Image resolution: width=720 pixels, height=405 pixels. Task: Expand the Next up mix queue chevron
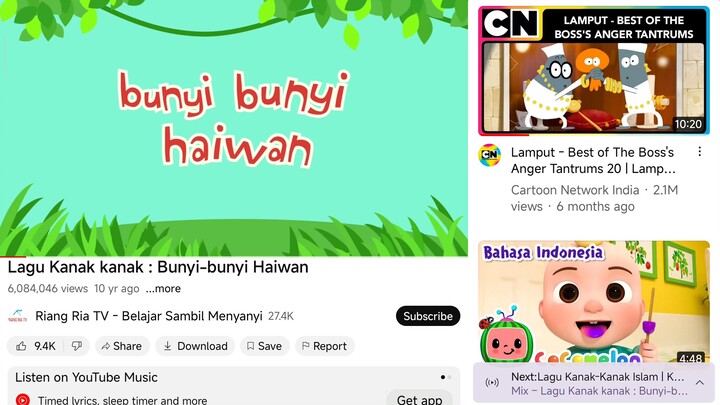click(699, 382)
